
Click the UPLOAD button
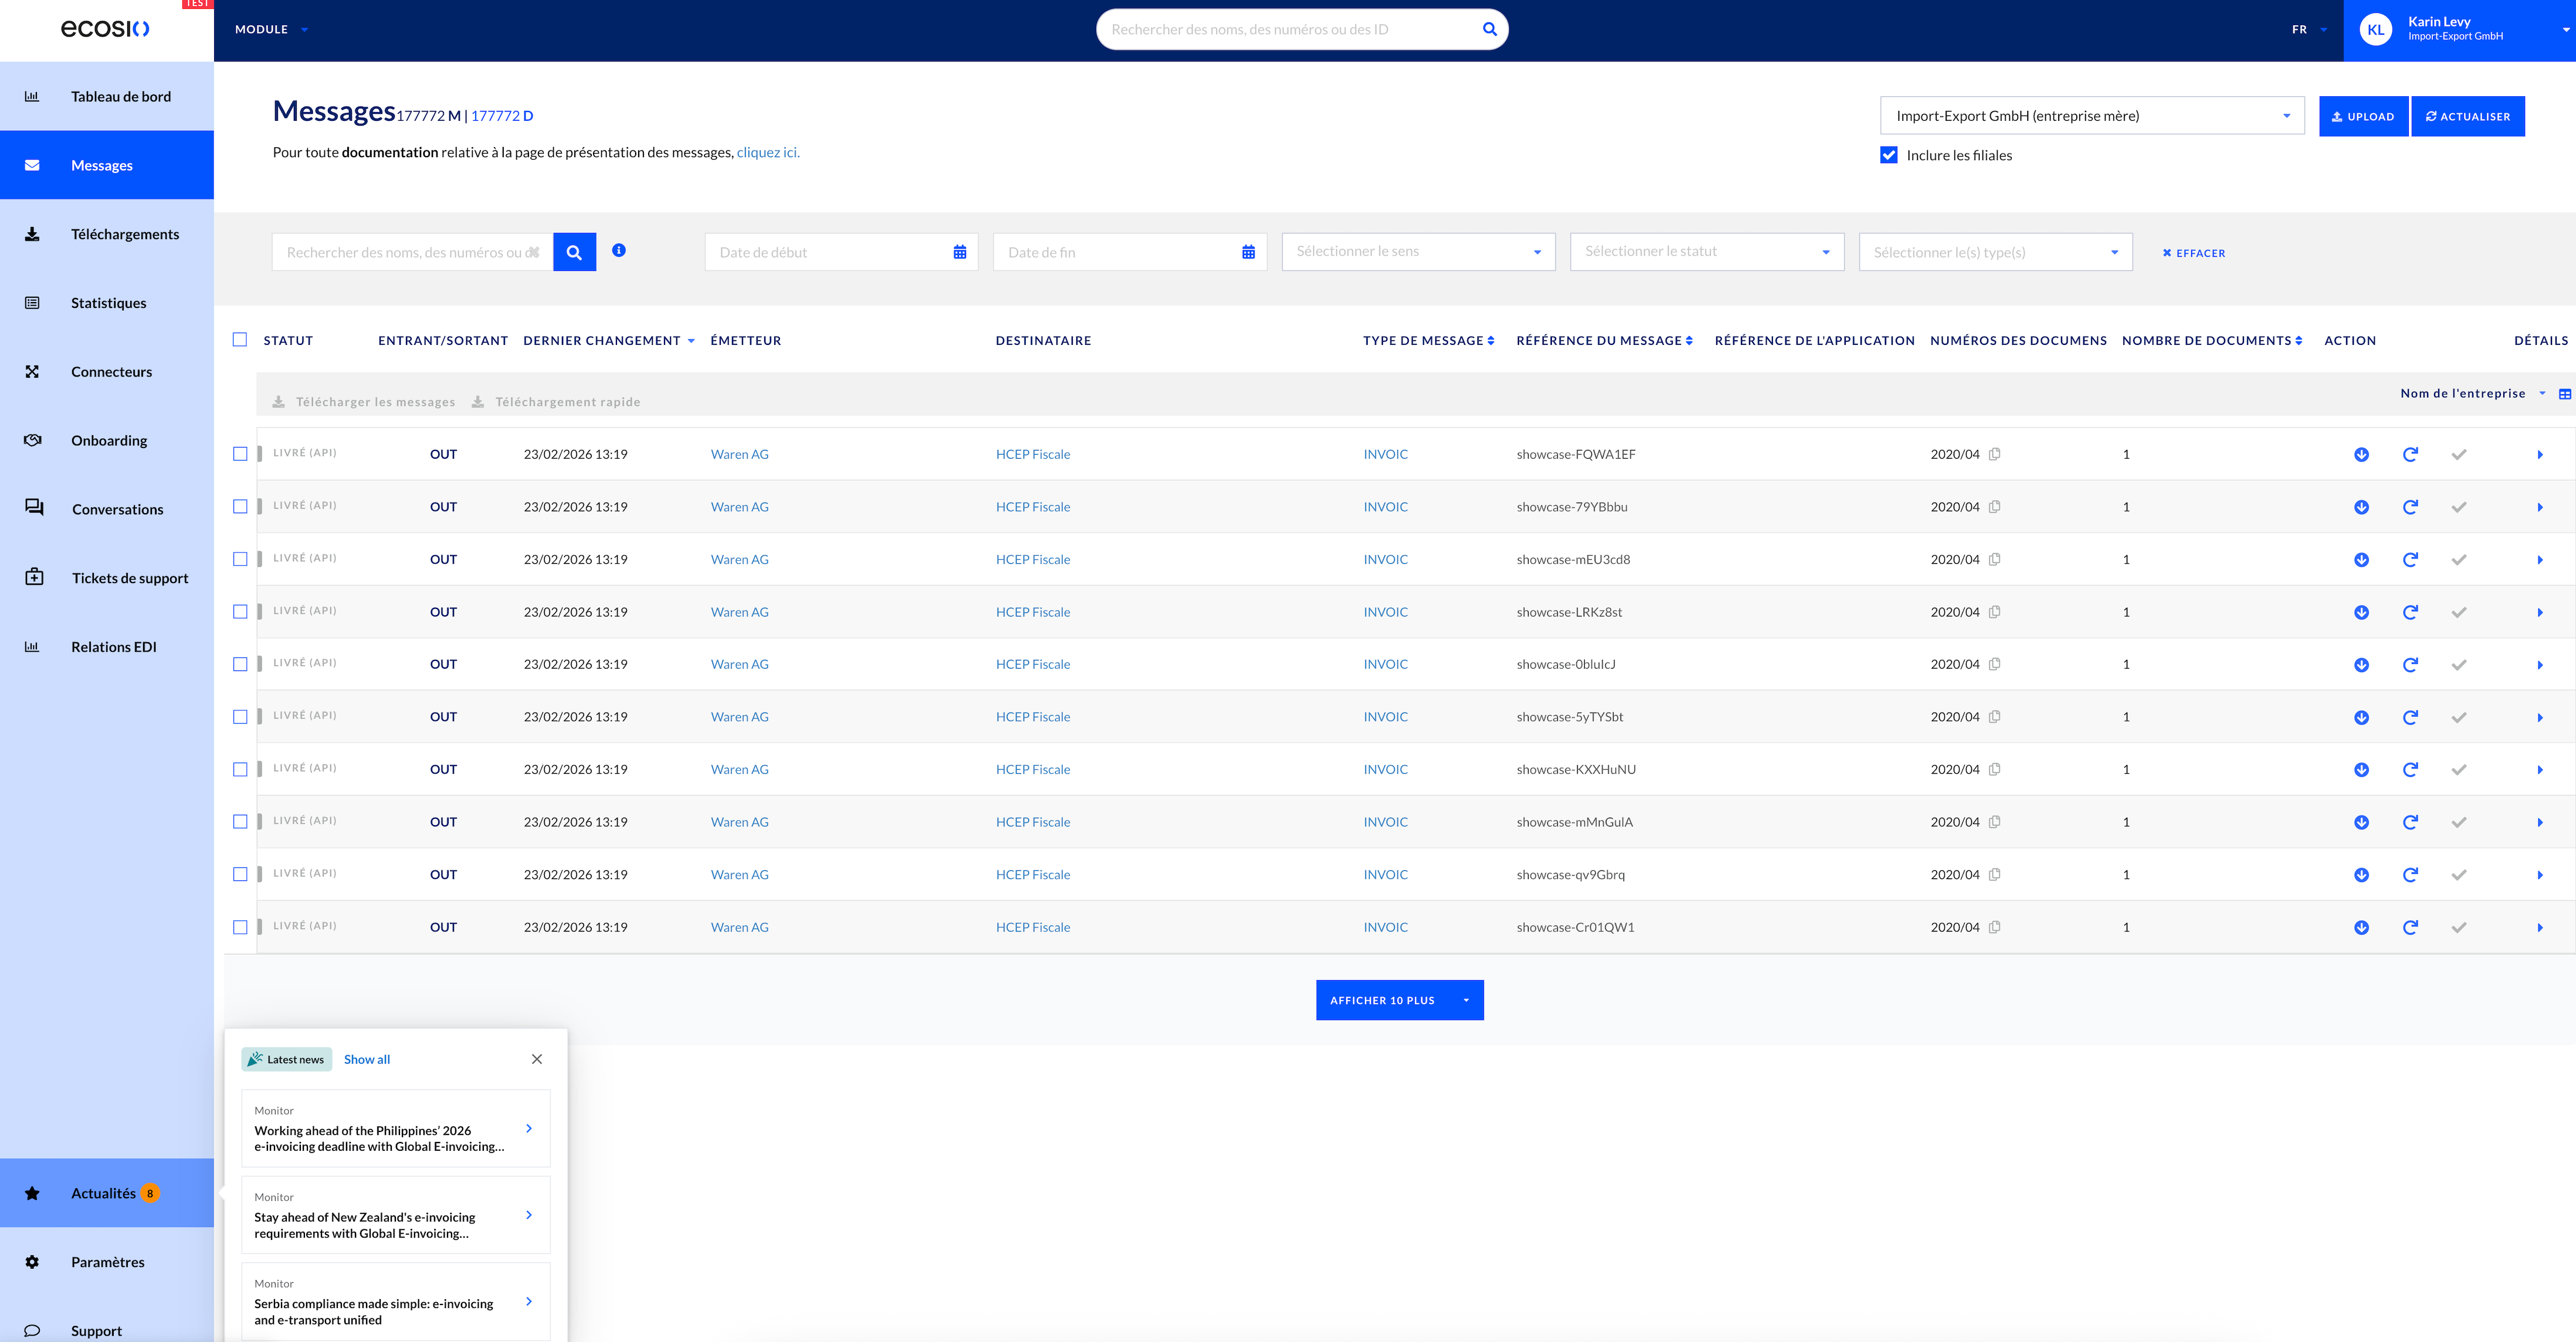[2363, 116]
